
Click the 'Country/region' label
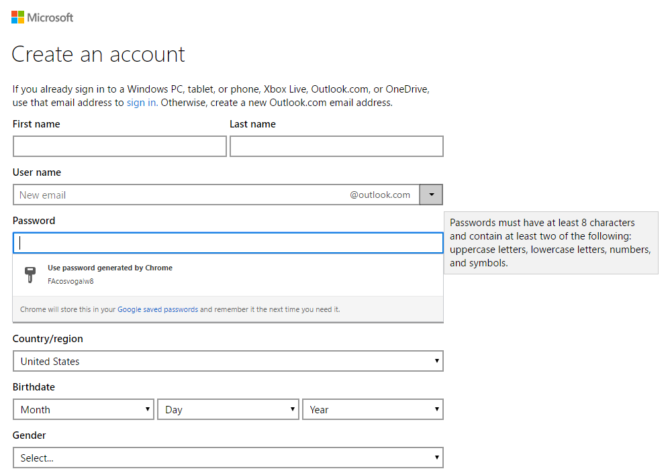click(x=48, y=339)
